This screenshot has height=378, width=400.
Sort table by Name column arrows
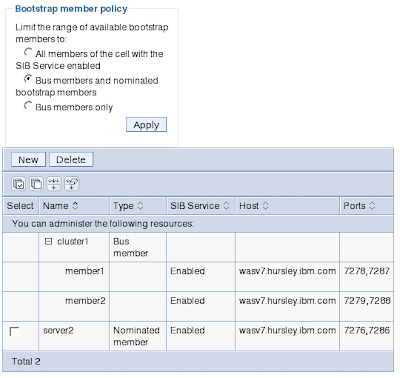pyautogui.click(x=75, y=206)
